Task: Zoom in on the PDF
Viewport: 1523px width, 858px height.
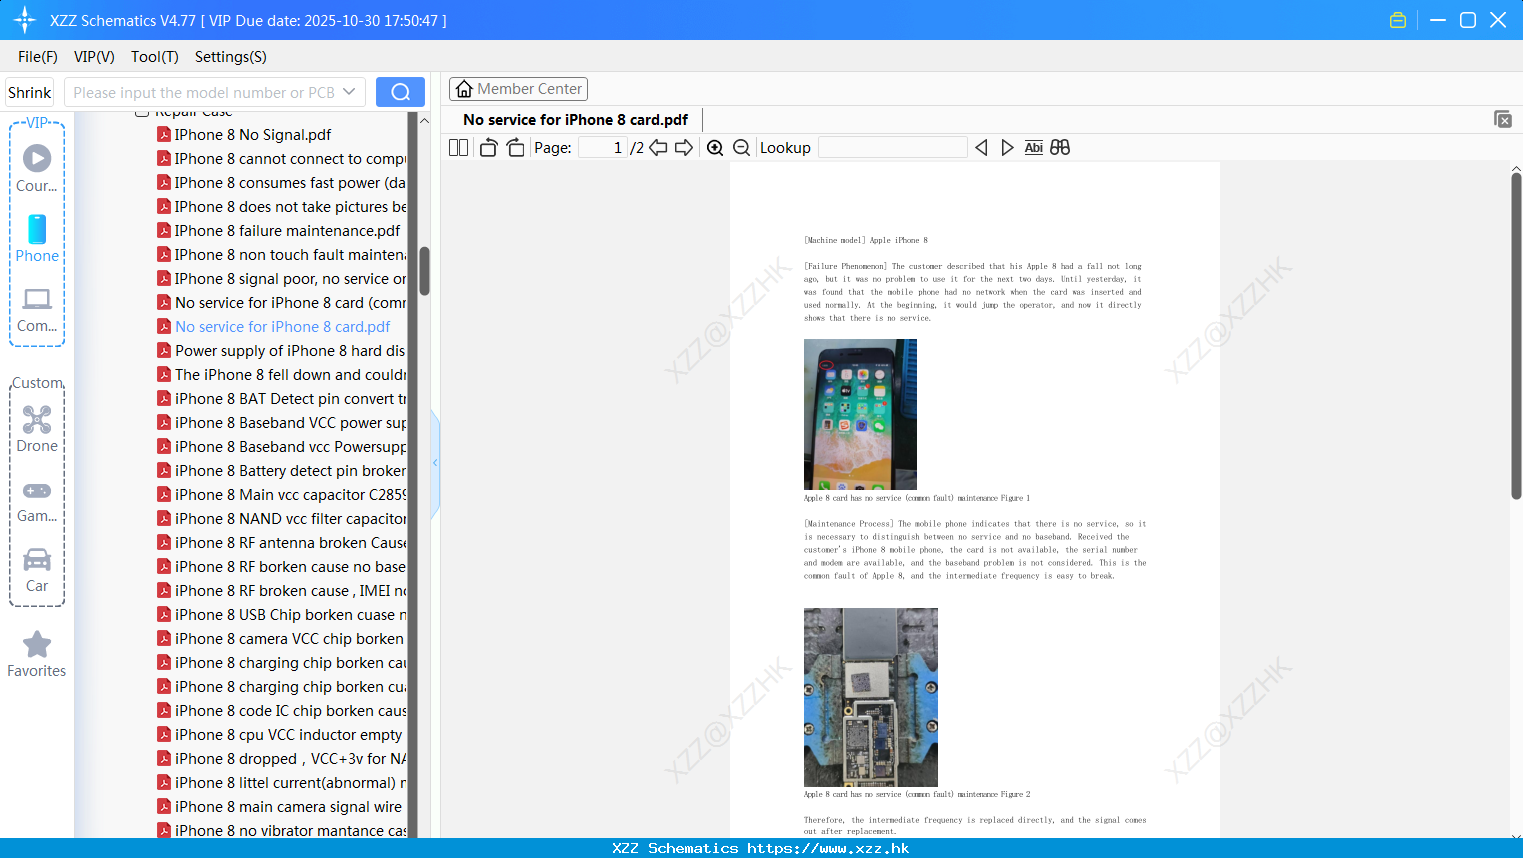Action: (715, 148)
